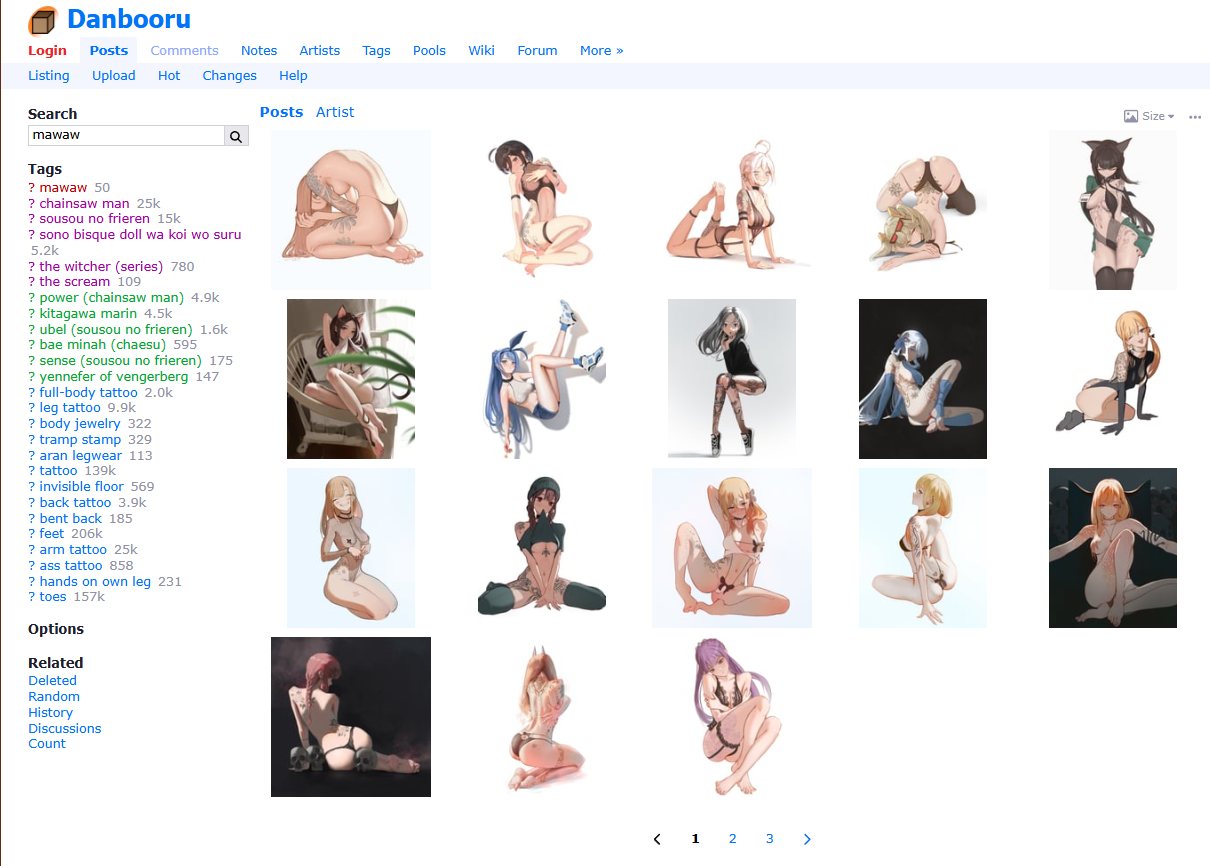
Task: Open the Comments navigation item
Action: point(185,51)
